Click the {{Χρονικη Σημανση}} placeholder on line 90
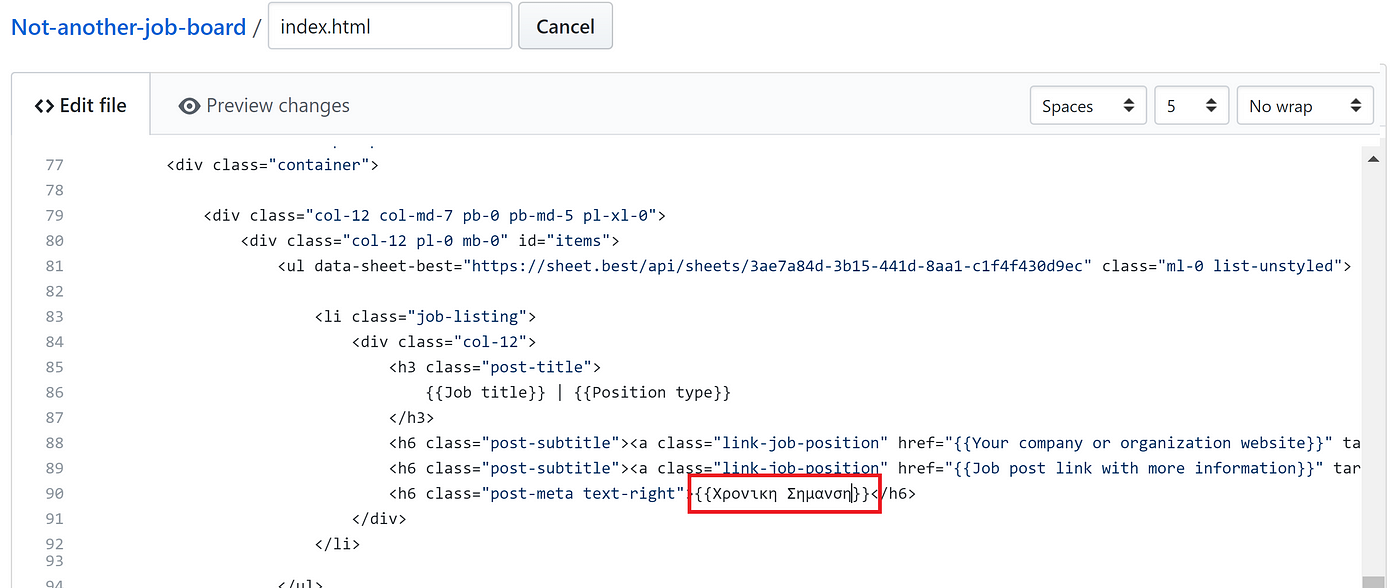Screen dimensions: 1400x588 point(782,493)
